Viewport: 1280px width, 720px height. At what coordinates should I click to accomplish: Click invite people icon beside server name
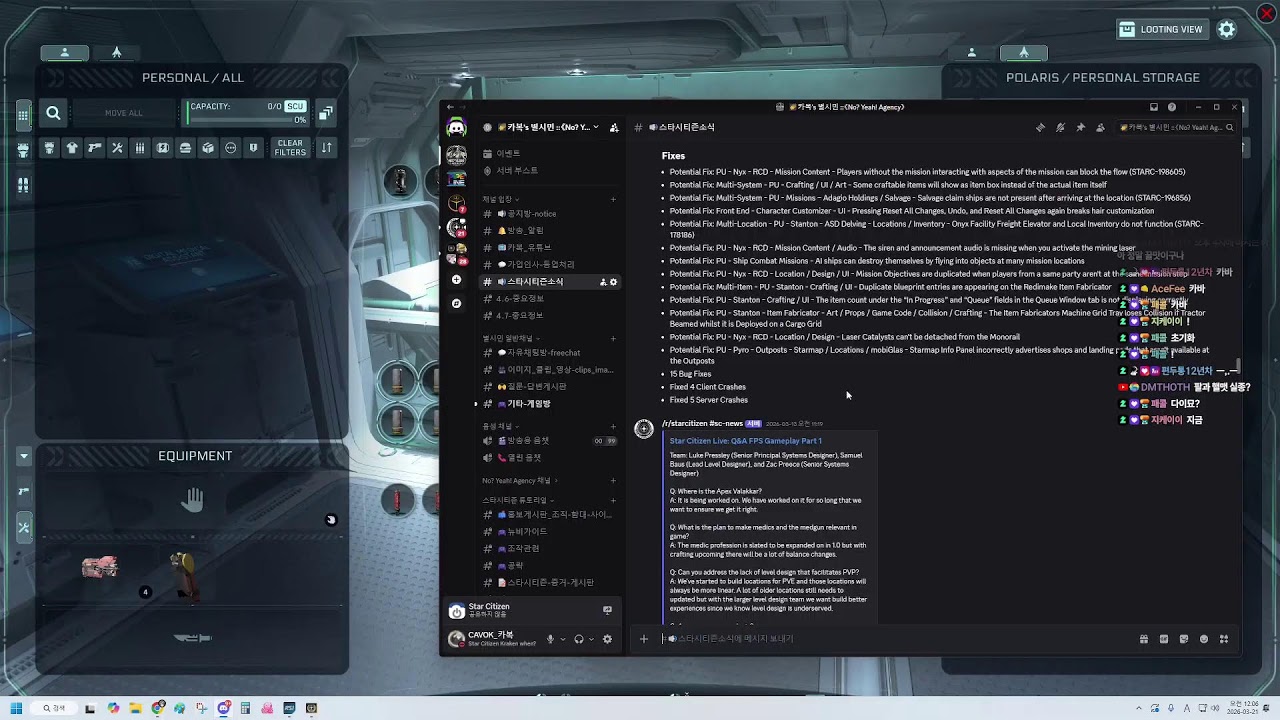614,128
